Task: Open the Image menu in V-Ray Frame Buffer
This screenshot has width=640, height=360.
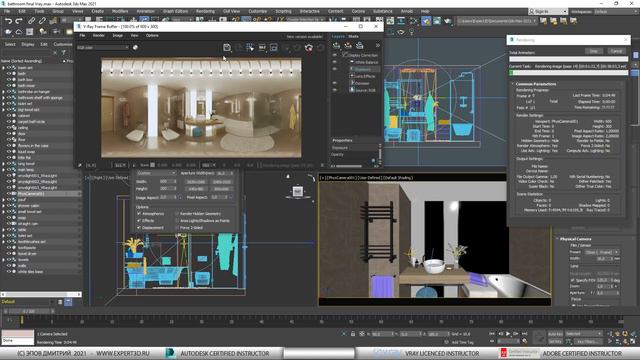Action: pyautogui.click(x=117, y=36)
